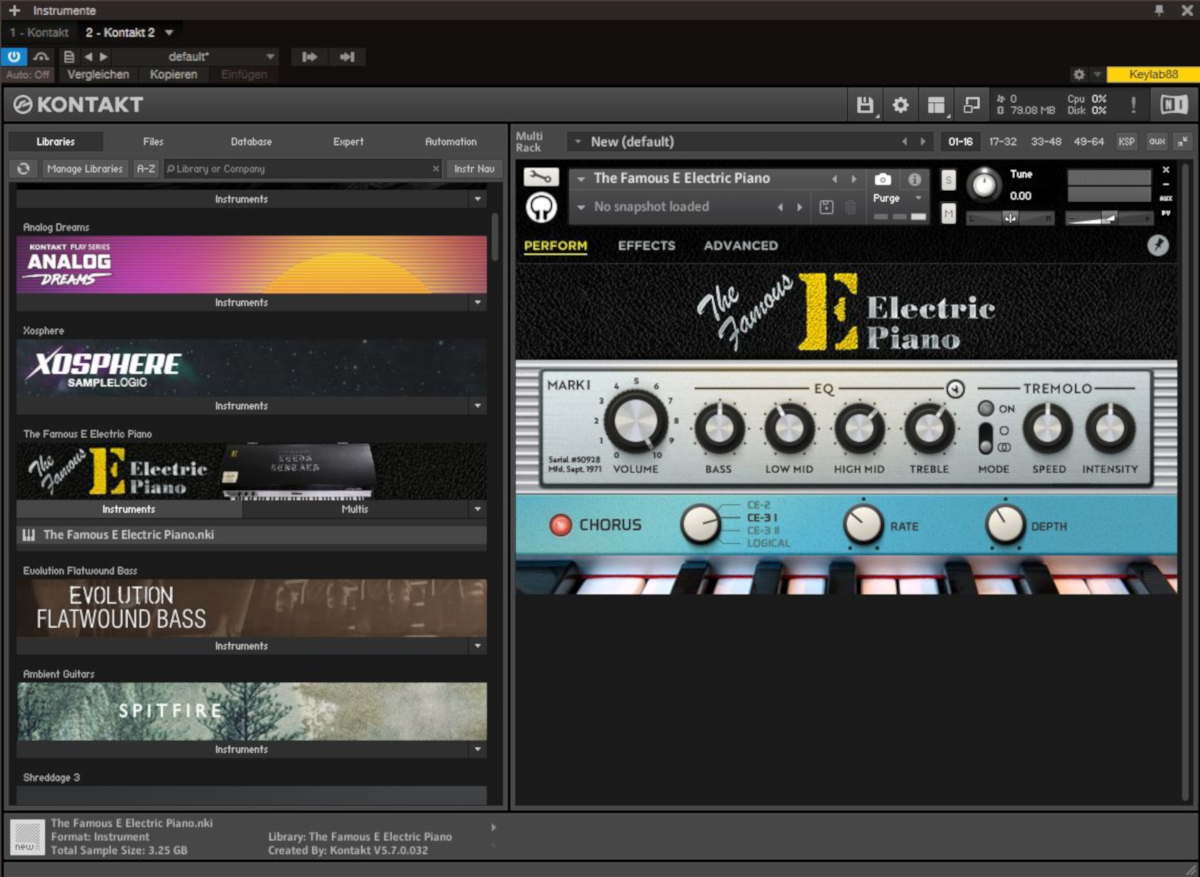
Task: Open the Kontakt 2 tab dropdown arrow
Action: (169, 32)
